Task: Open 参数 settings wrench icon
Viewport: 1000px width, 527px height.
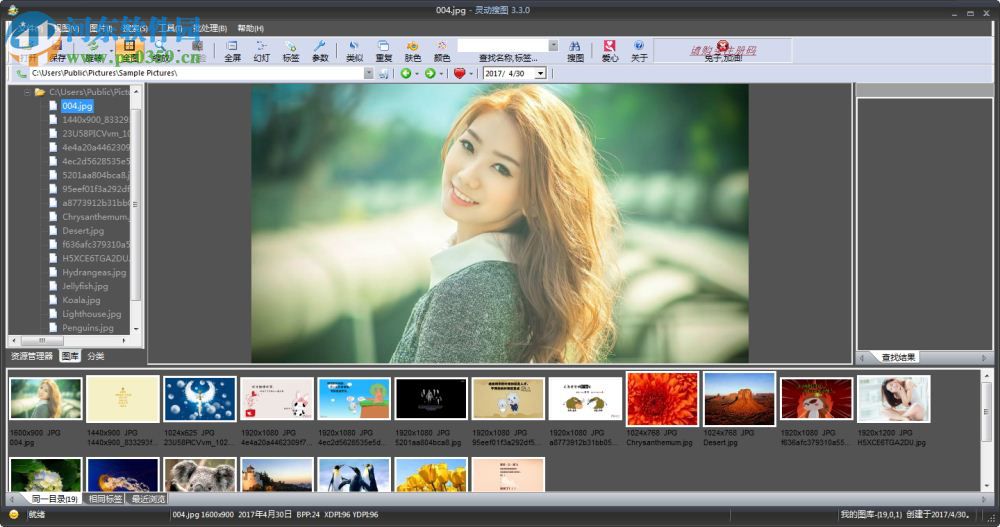Action: pos(320,50)
